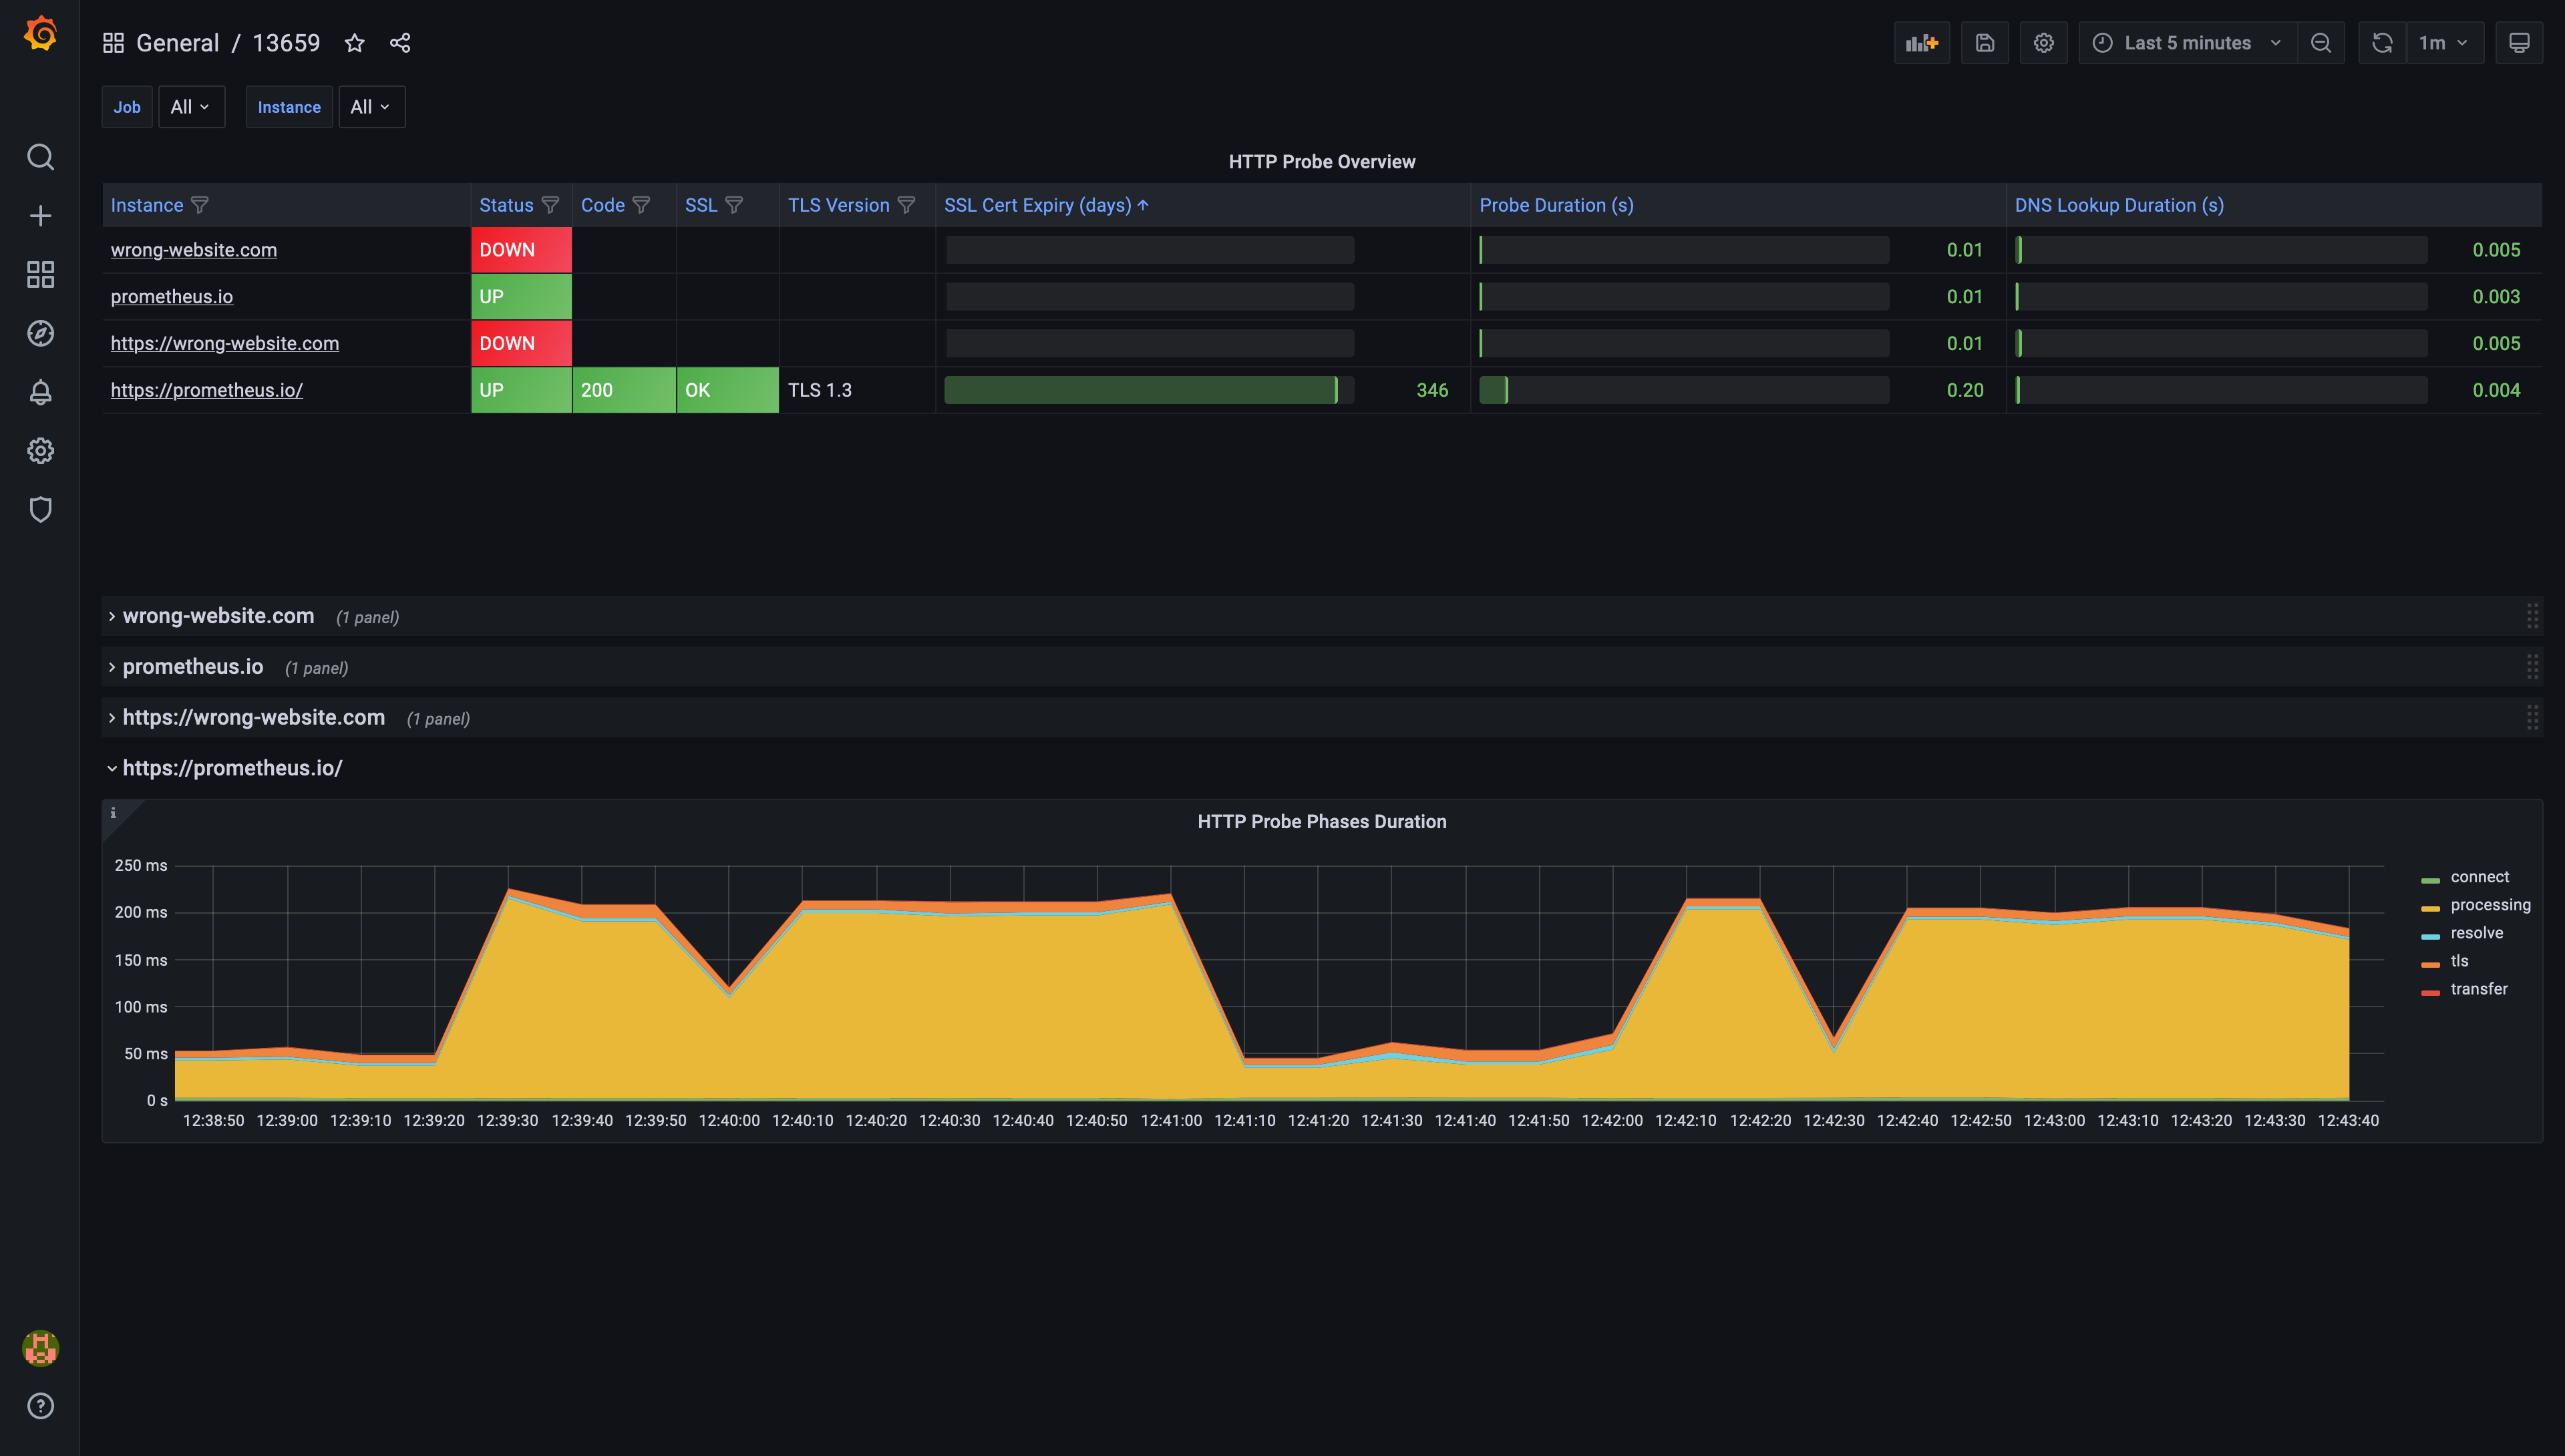Toggle the processing series in legend

point(2490,905)
